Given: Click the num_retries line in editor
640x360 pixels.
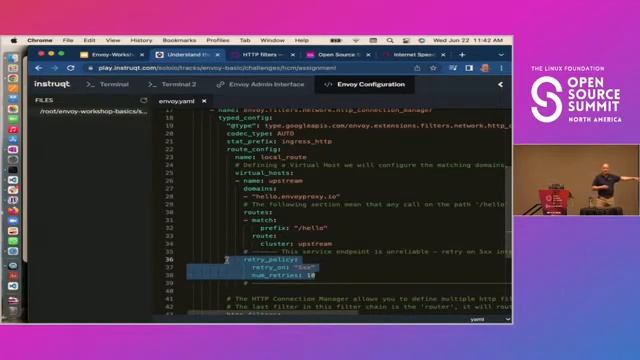Looking at the screenshot, I should point(283,276).
